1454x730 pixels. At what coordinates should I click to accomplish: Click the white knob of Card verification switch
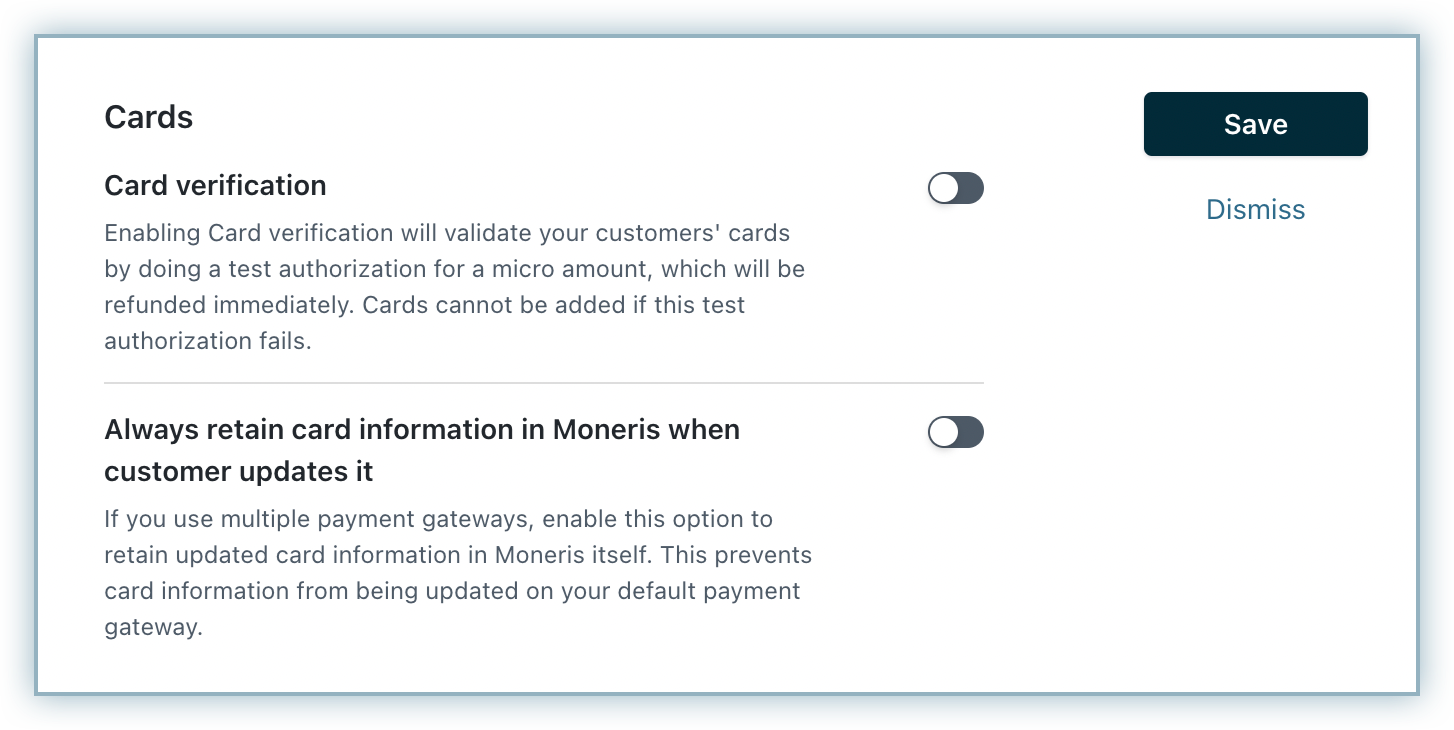pos(944,188)
